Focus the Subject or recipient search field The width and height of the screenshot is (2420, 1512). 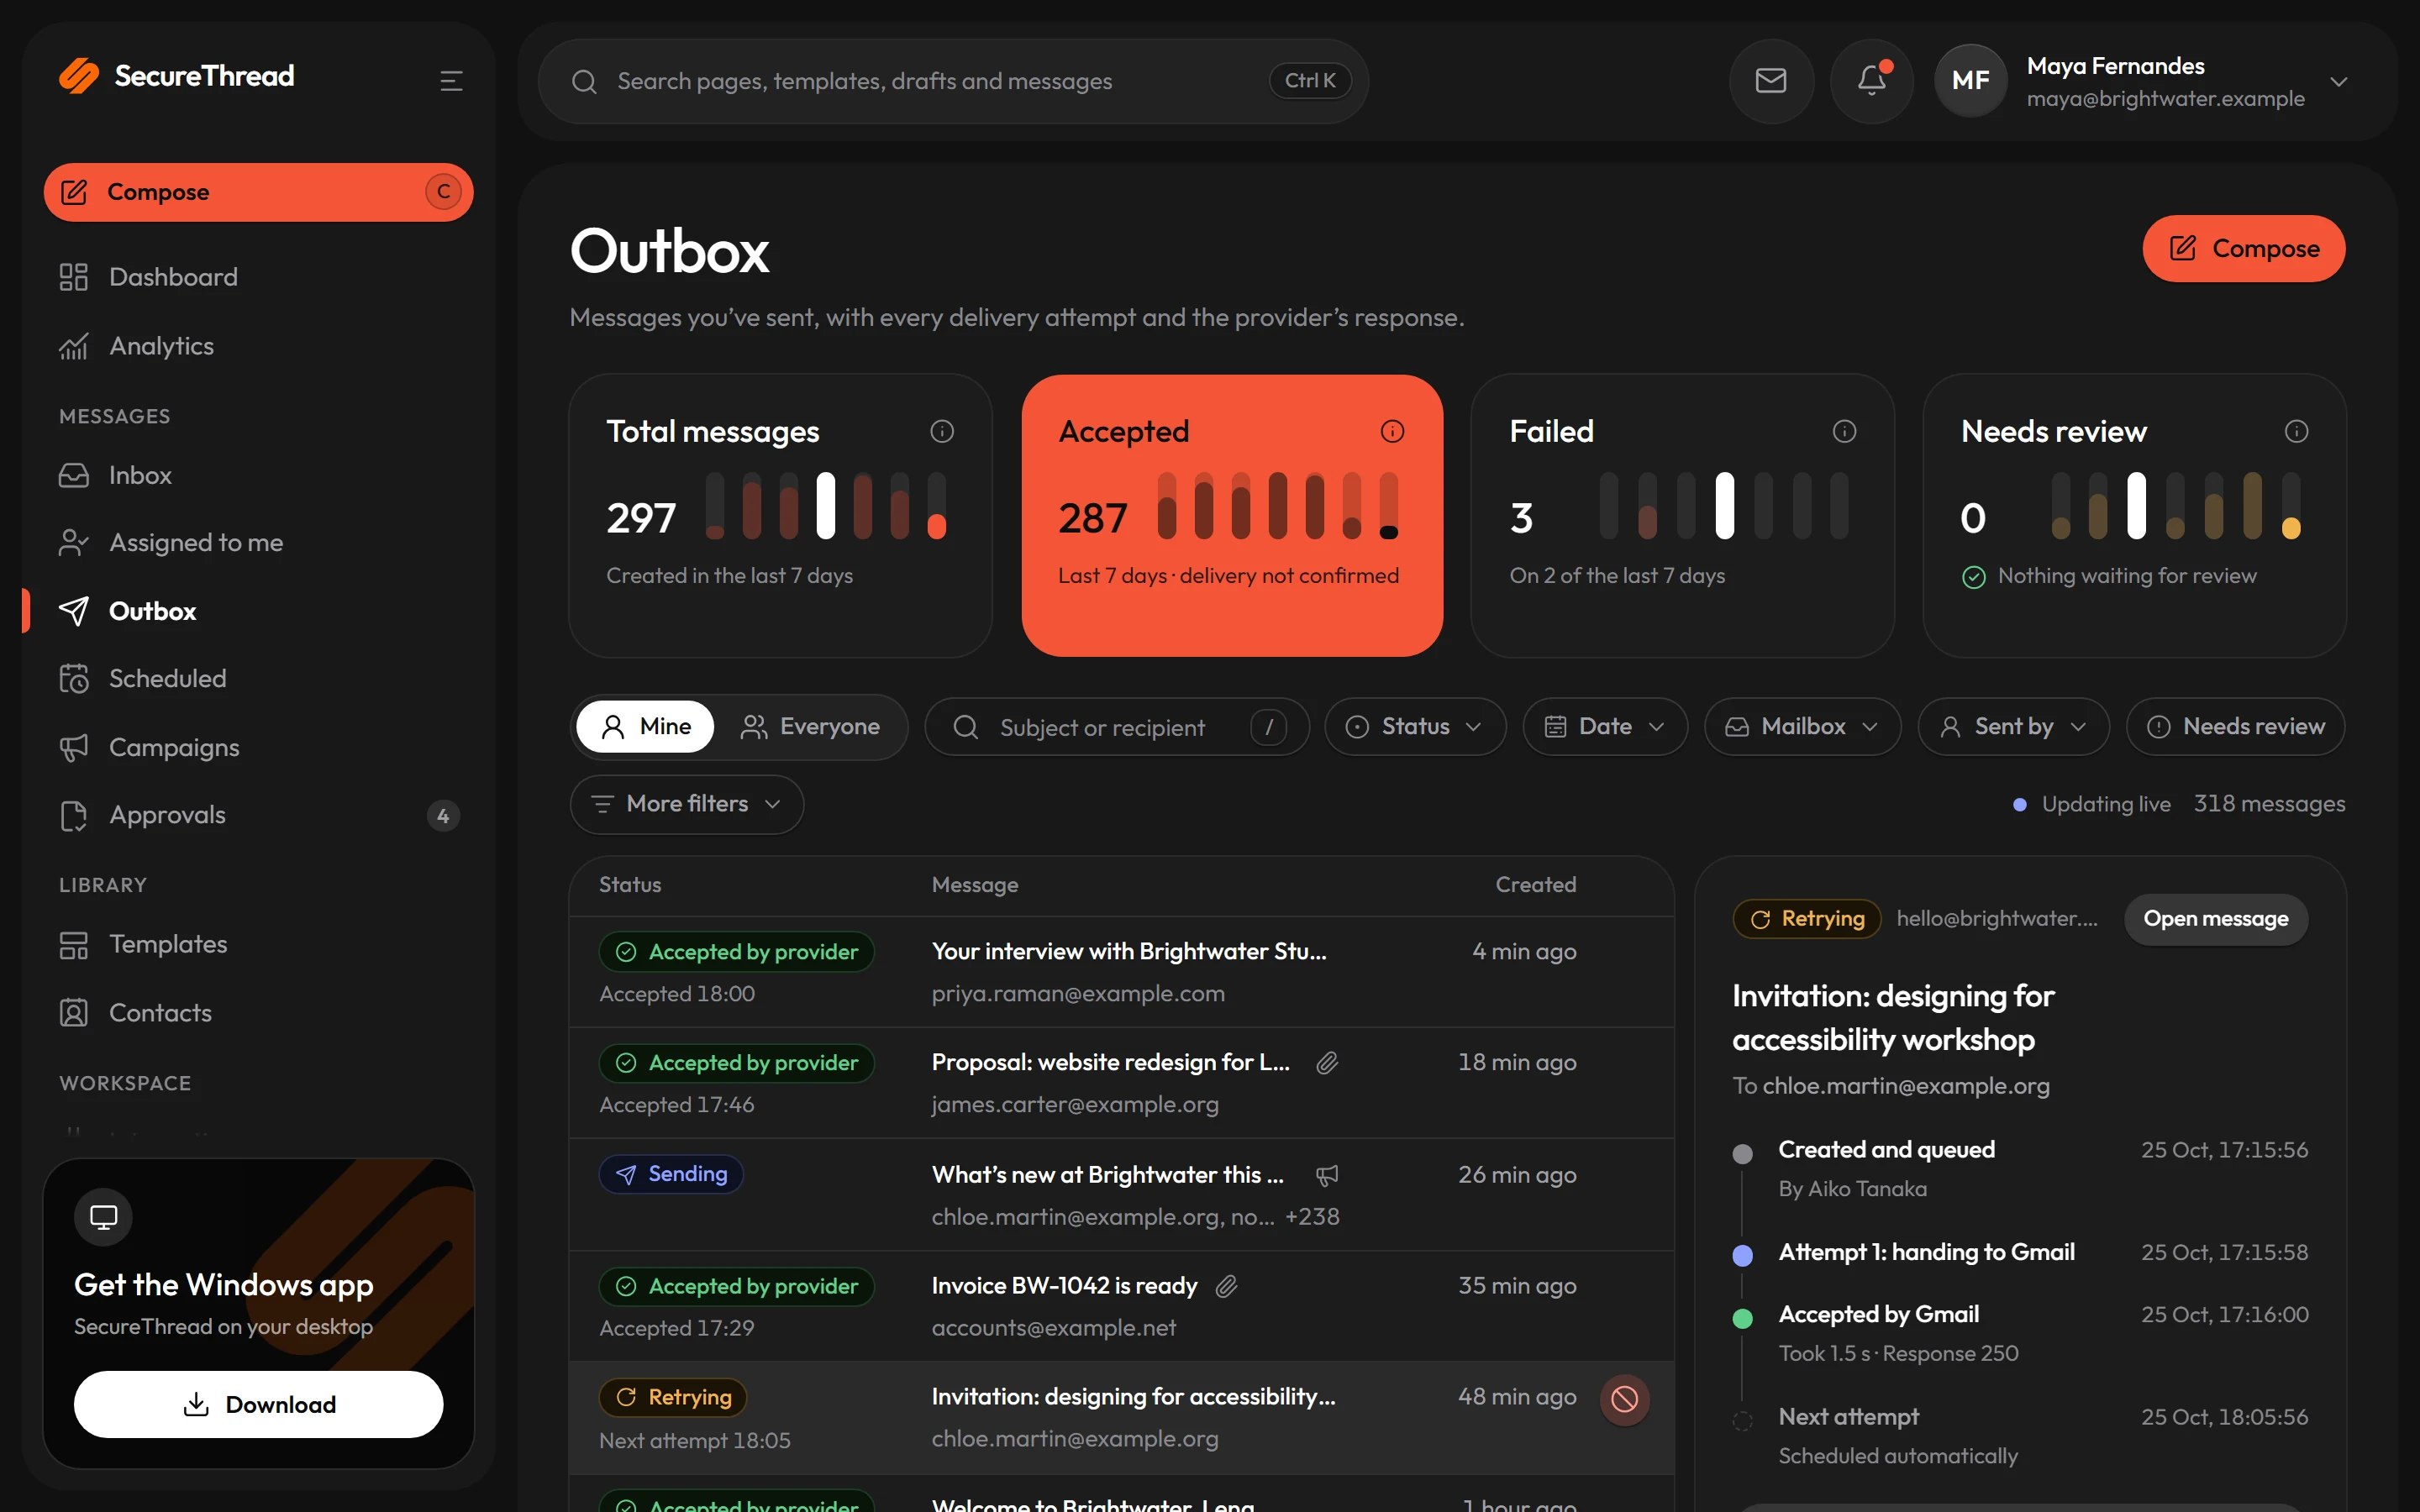[1116, 727]
